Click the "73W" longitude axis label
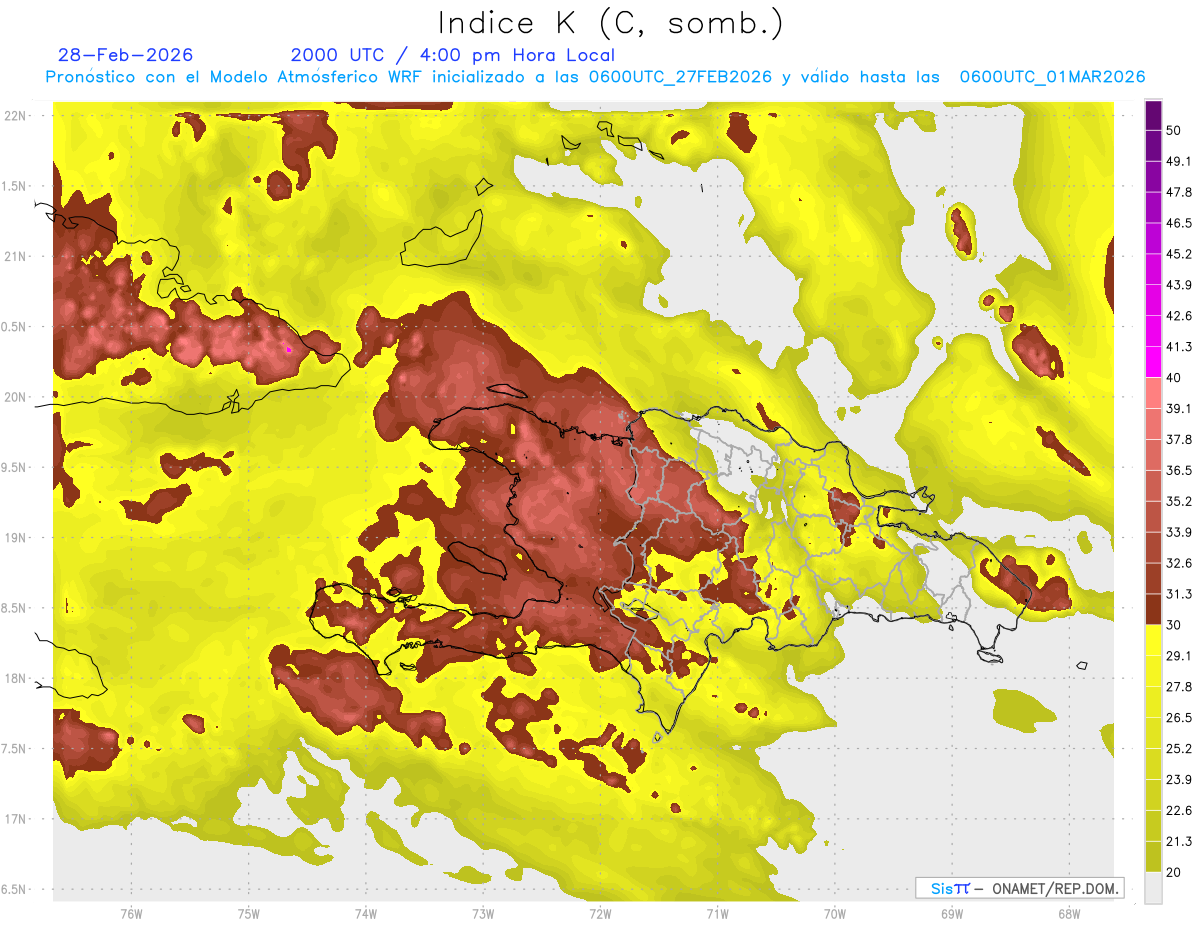 tap(482, 912)
